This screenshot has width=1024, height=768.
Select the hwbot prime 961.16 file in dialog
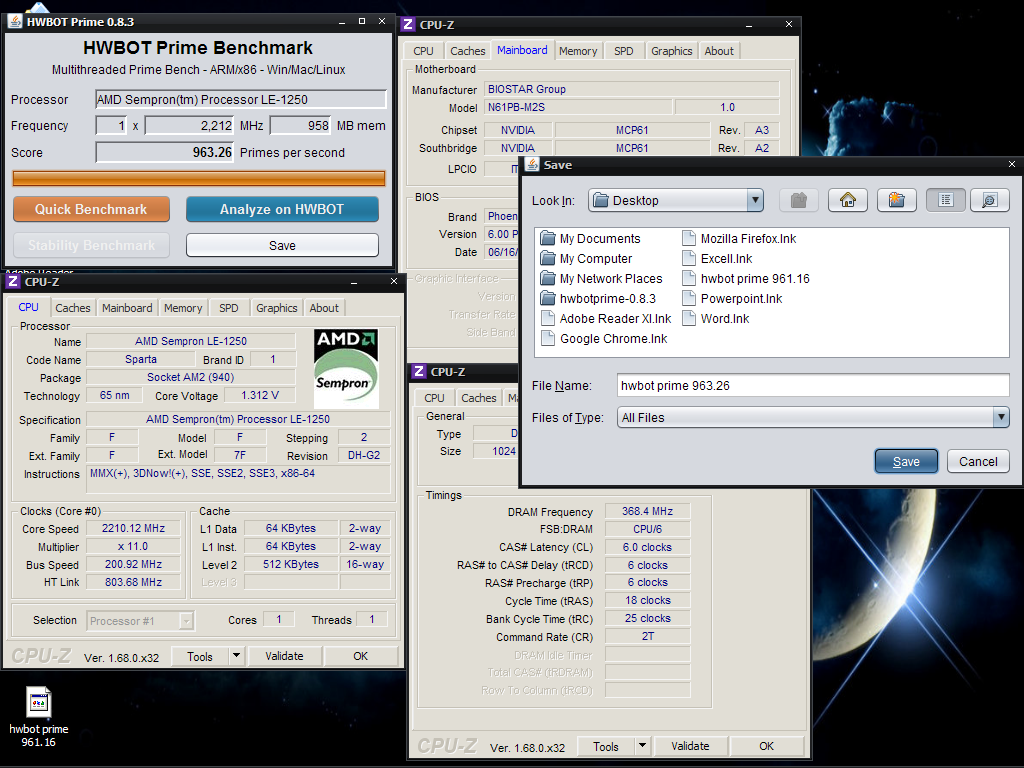(x=746, y=278)
